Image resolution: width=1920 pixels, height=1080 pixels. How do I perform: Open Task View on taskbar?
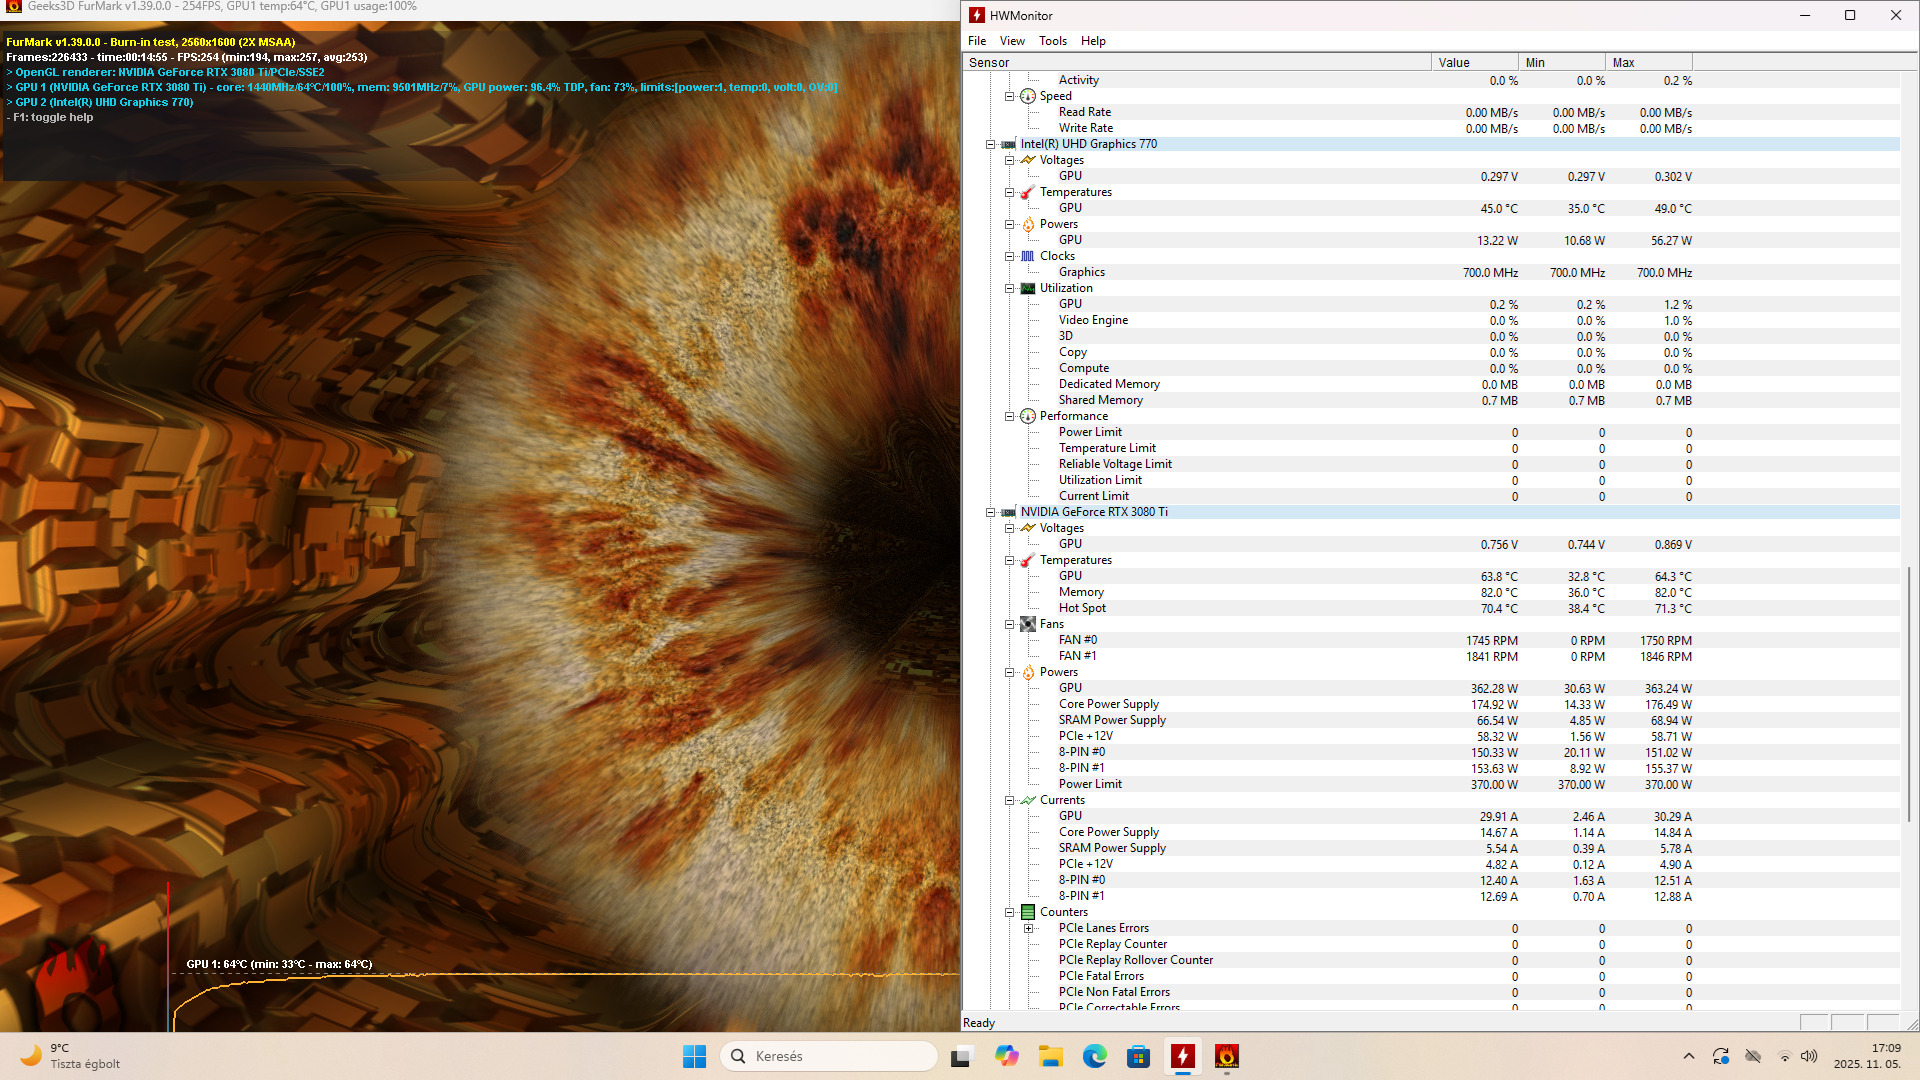(961, 1056)
